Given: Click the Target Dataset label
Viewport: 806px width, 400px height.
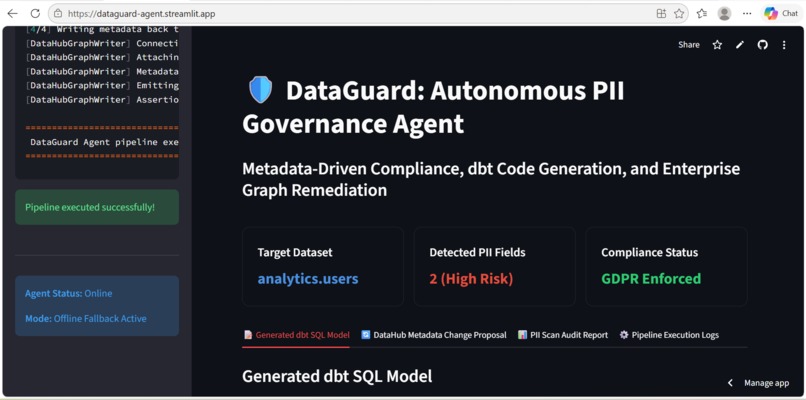Looking at the screenshot, I should click(295, 252).
